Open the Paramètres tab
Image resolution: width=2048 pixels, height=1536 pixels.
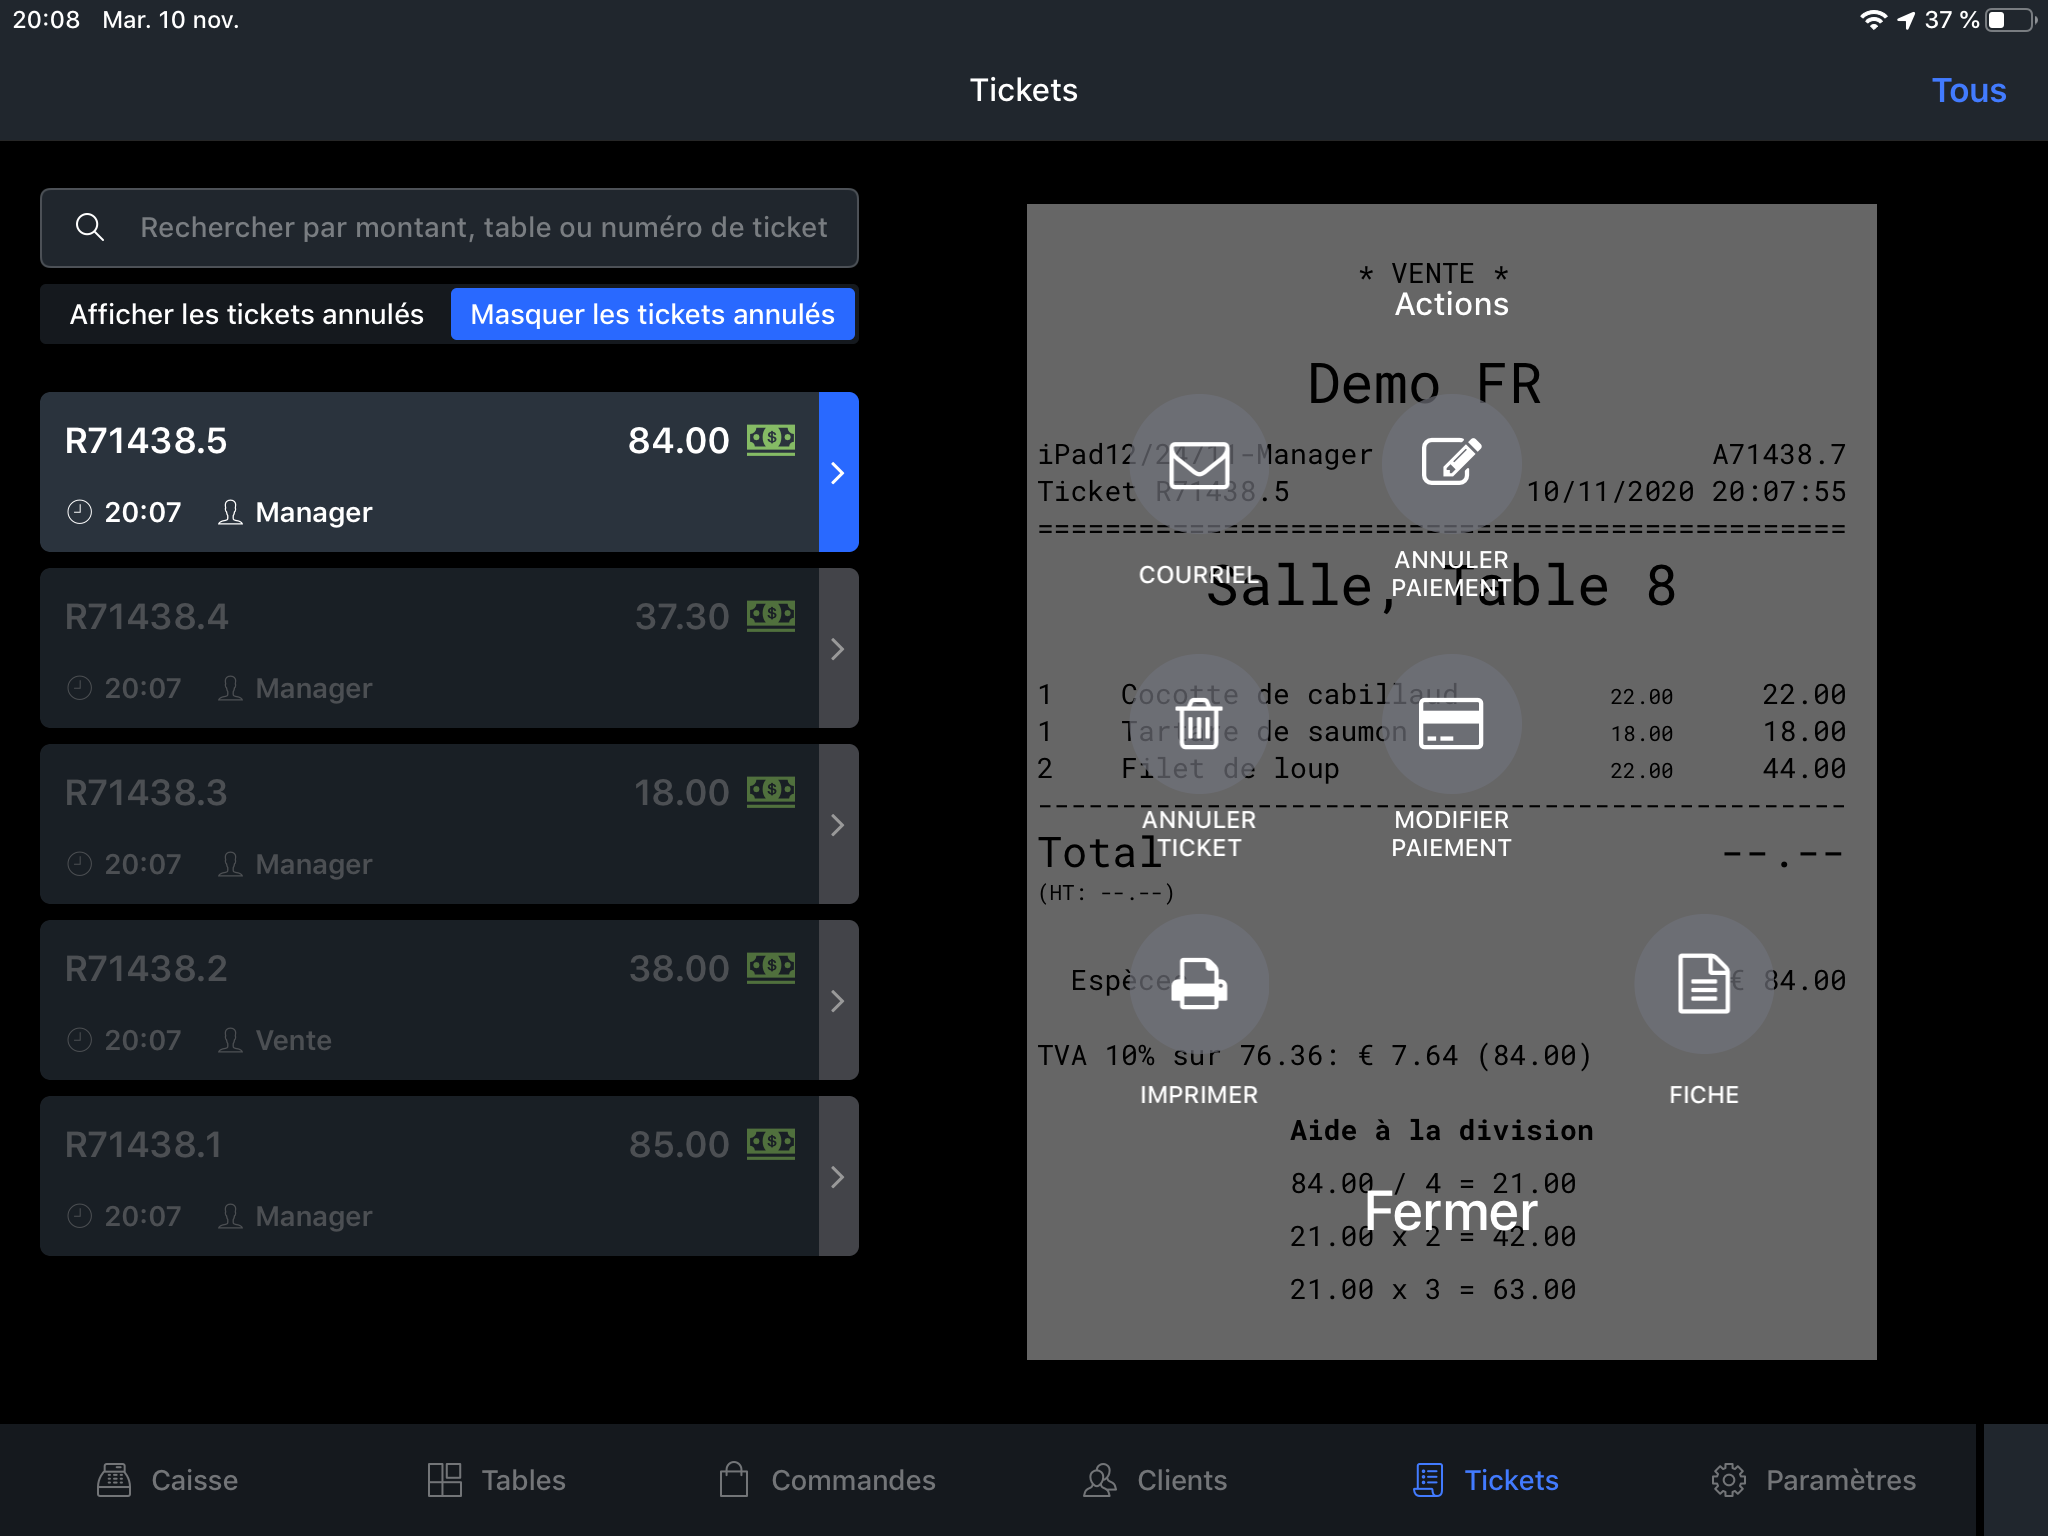pyautogui.click(x=1813, y=1480)
